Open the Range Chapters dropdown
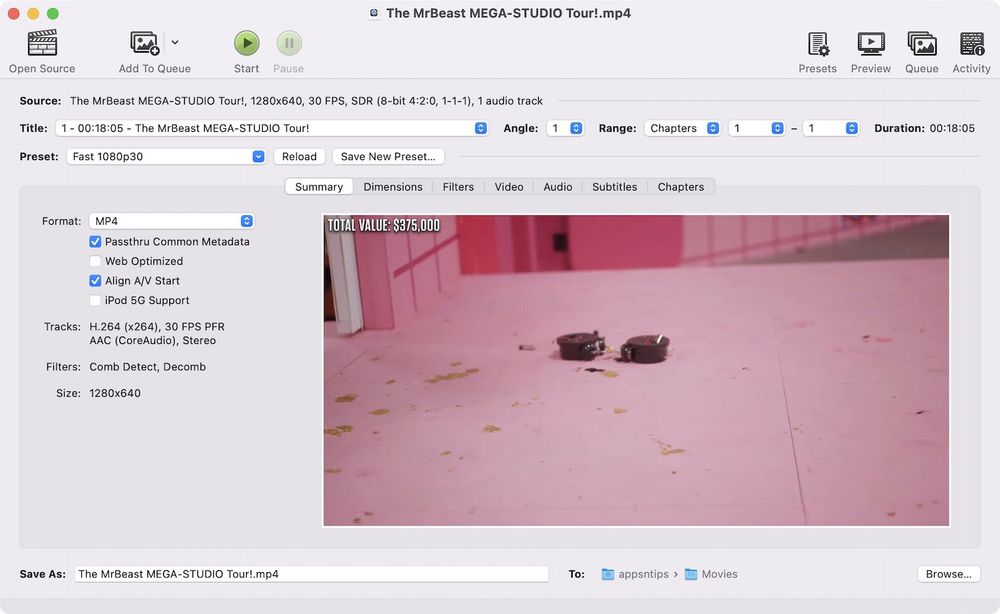 point(683,128)
